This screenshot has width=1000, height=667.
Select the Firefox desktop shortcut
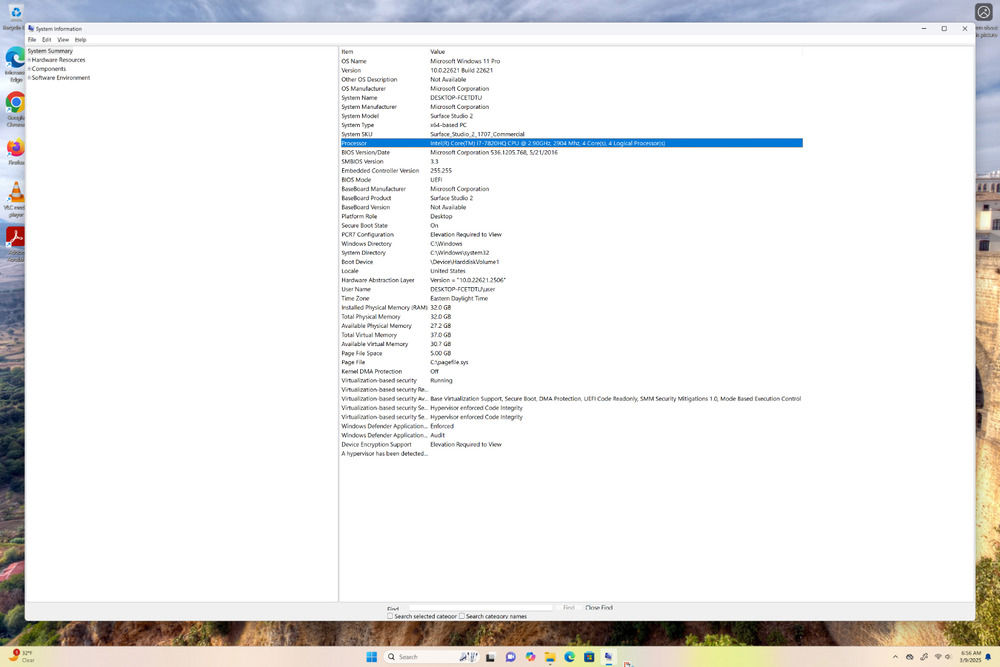click(x=15, y=152)
